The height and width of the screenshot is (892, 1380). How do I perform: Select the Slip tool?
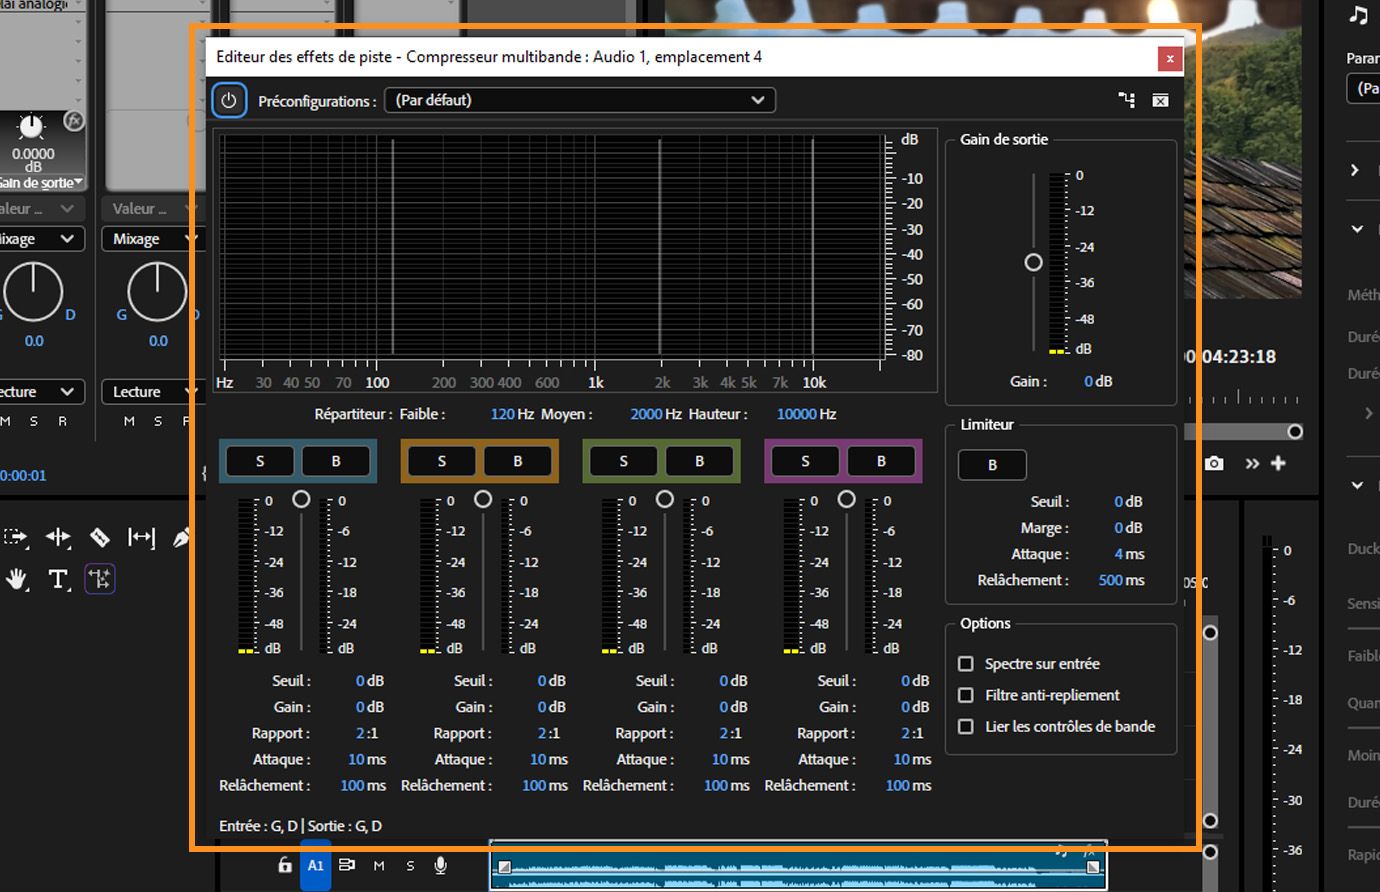coord(141,537)
